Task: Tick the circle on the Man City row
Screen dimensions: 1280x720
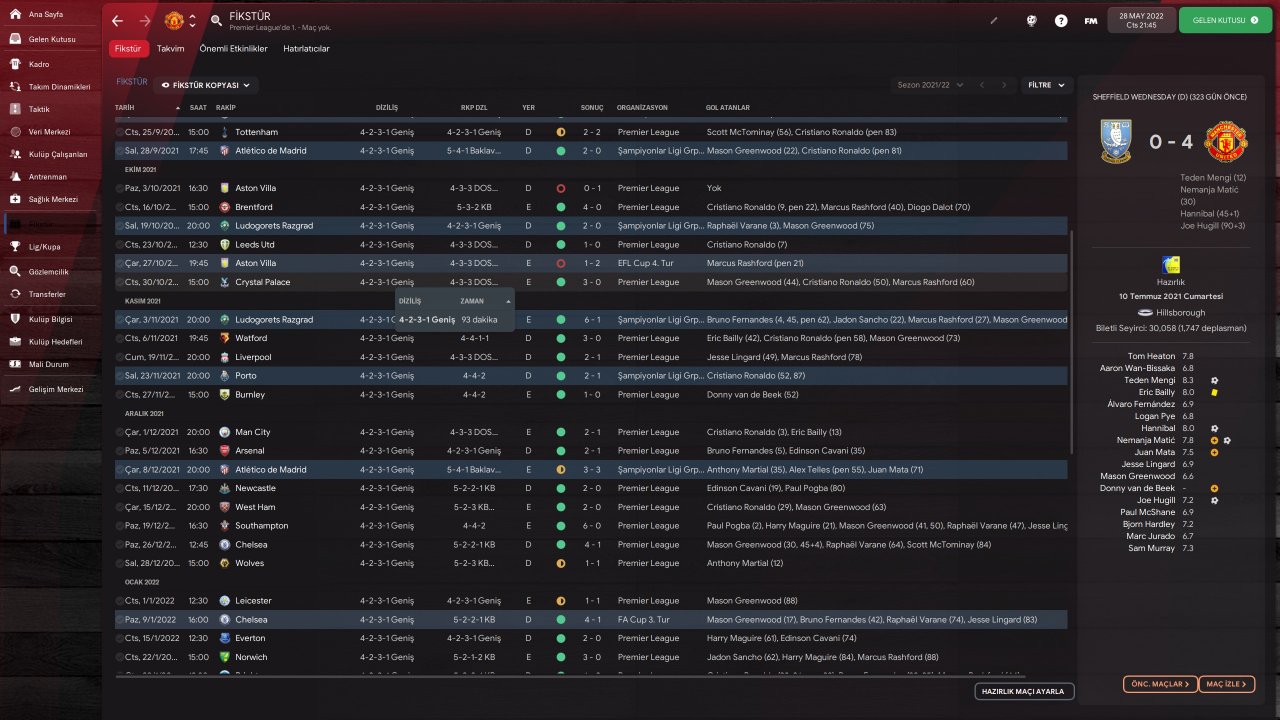Action: click(x=120, y=432)
